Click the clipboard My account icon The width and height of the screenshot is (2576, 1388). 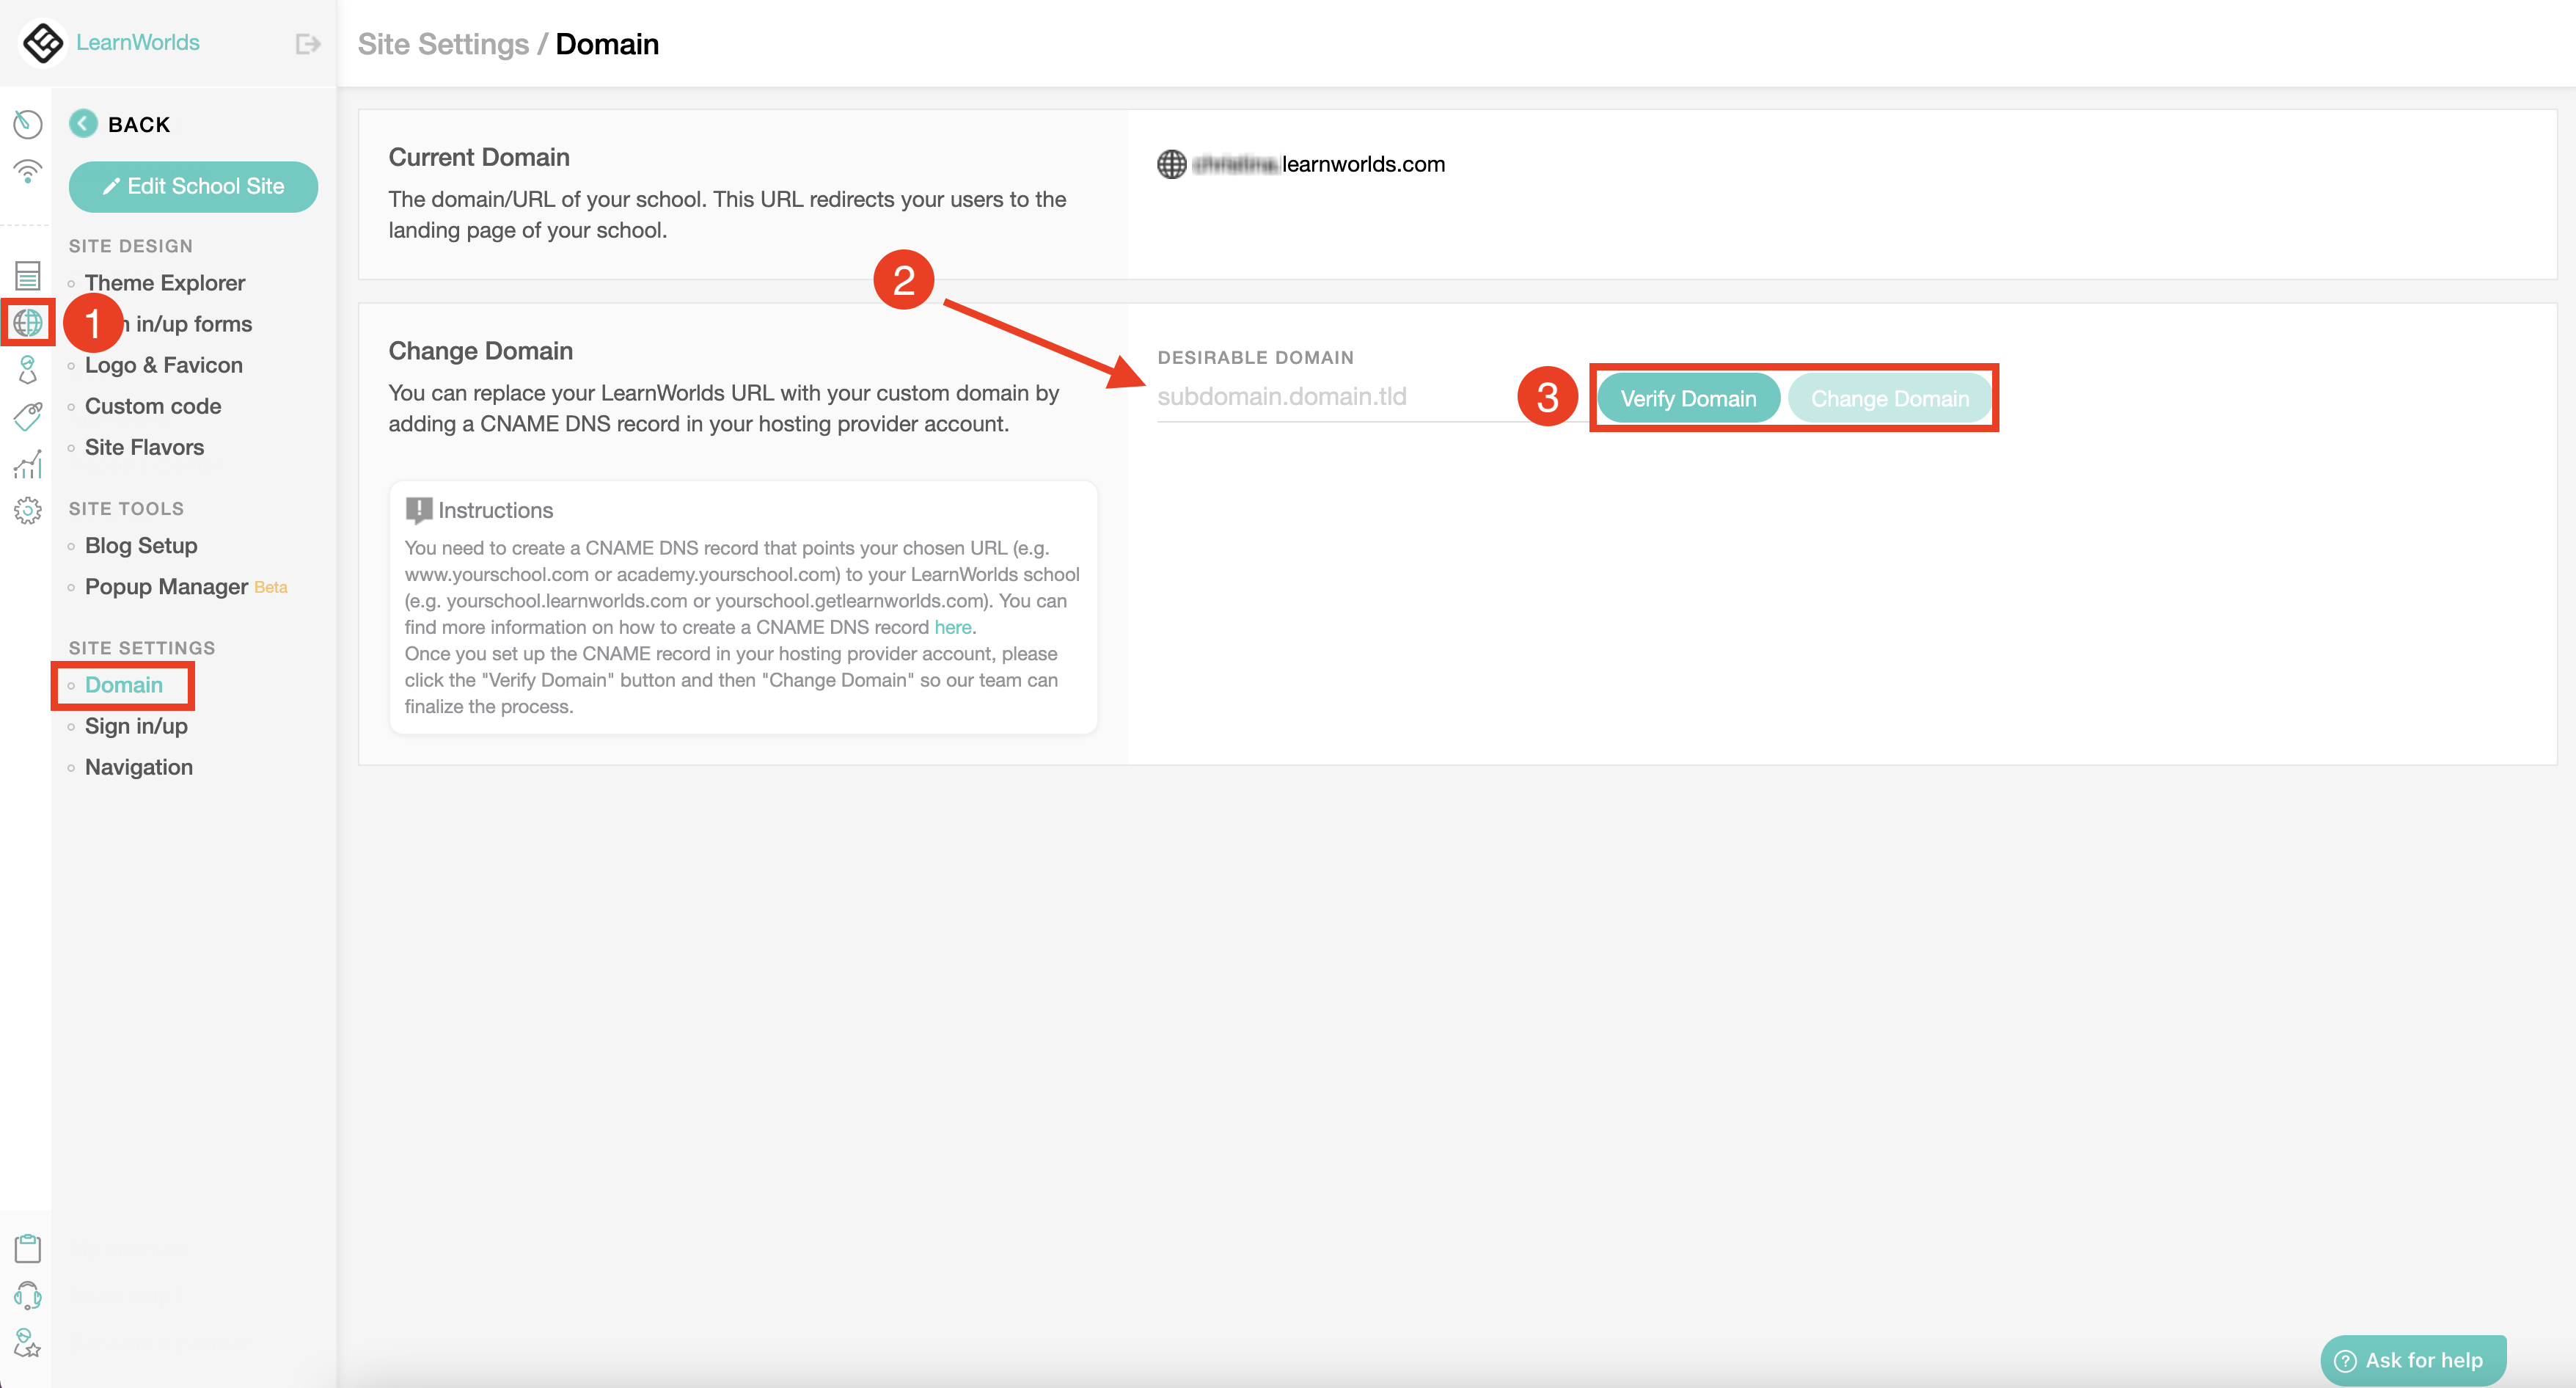coord(27,1248)
